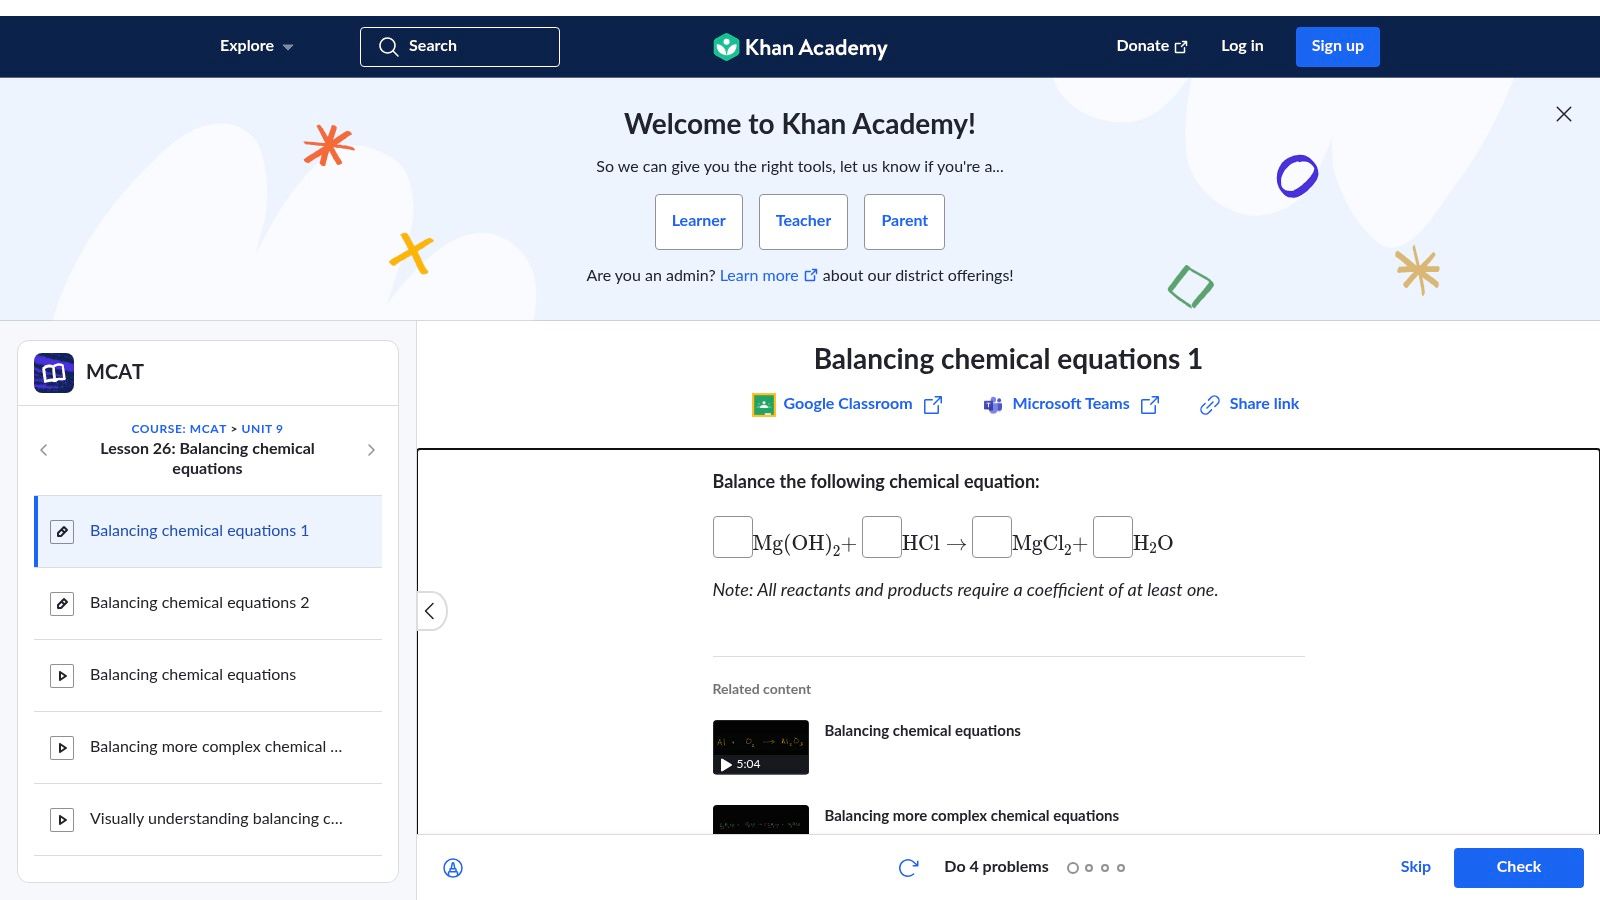Close the welcome banner
Viewport: 1600px width, 900px height.
tap(1564, 114)
